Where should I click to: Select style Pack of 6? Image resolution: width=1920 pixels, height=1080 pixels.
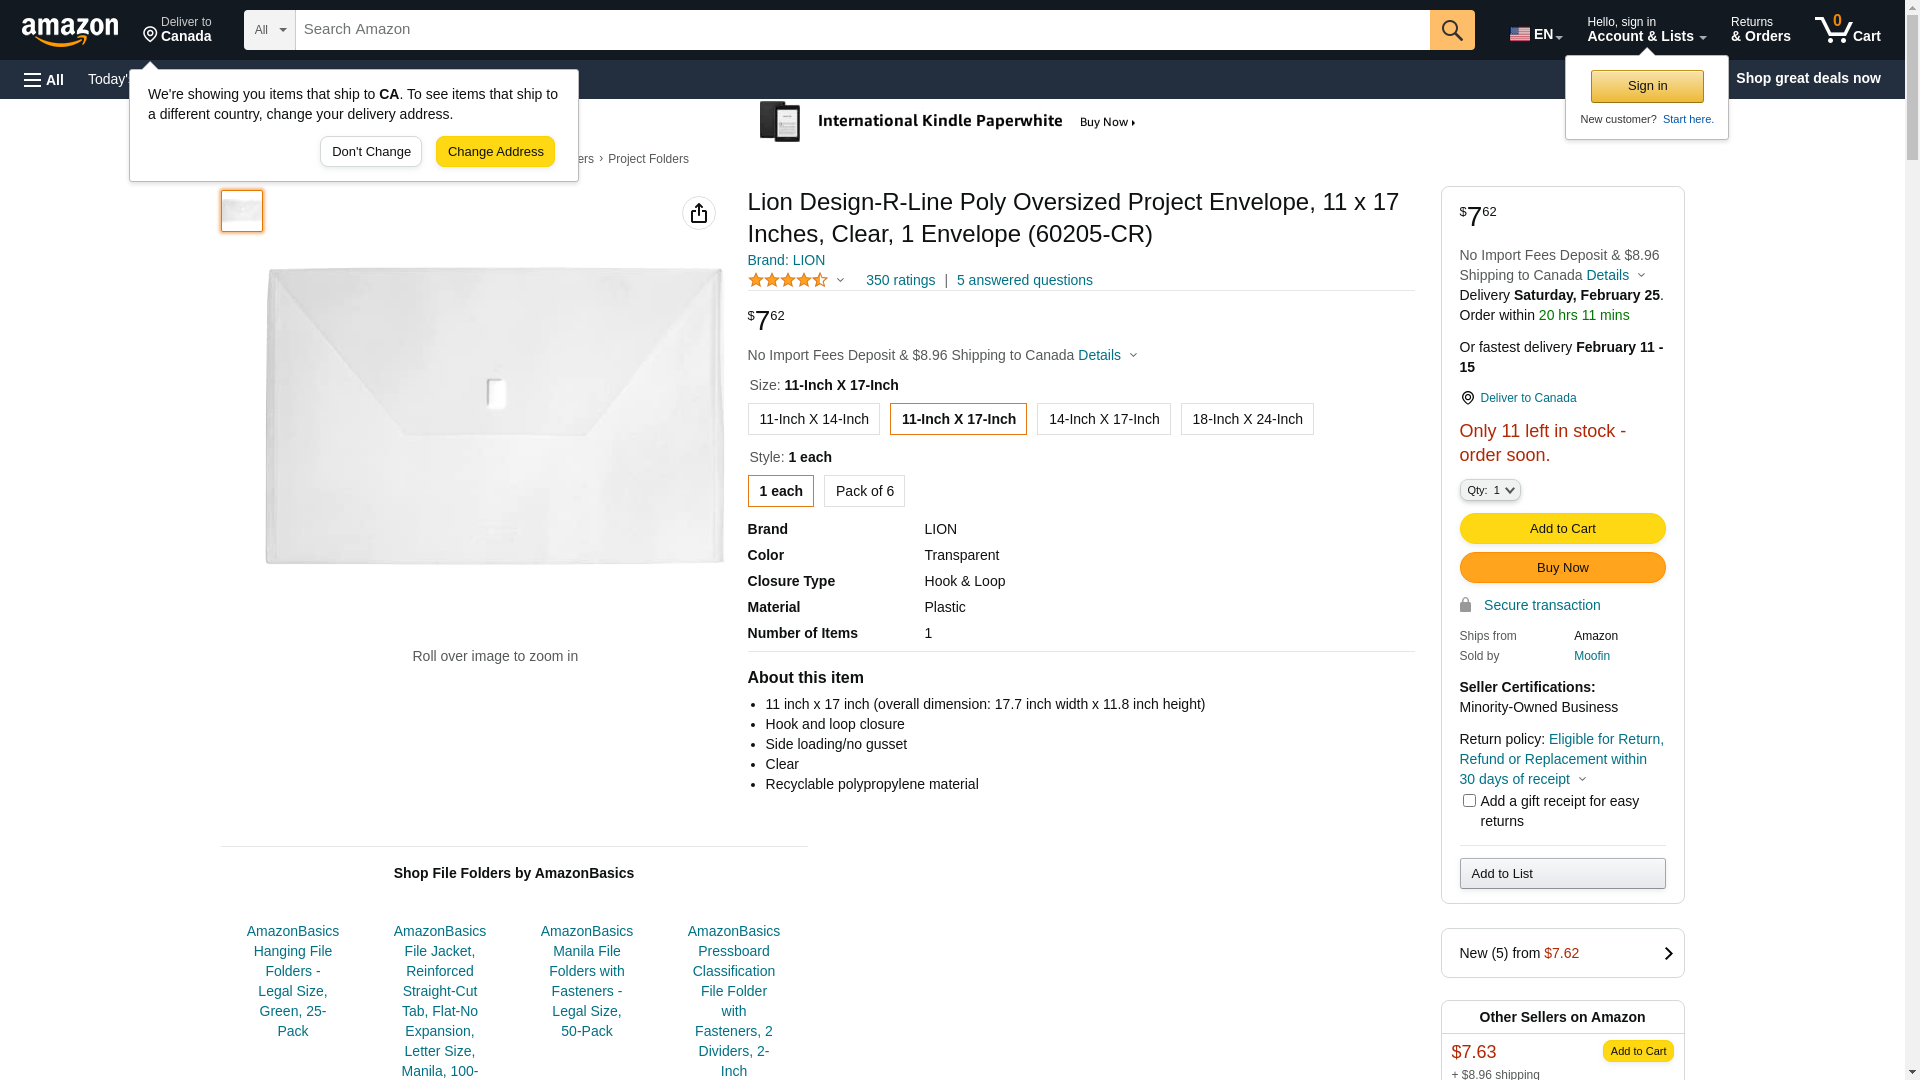[x=865, y=491]
